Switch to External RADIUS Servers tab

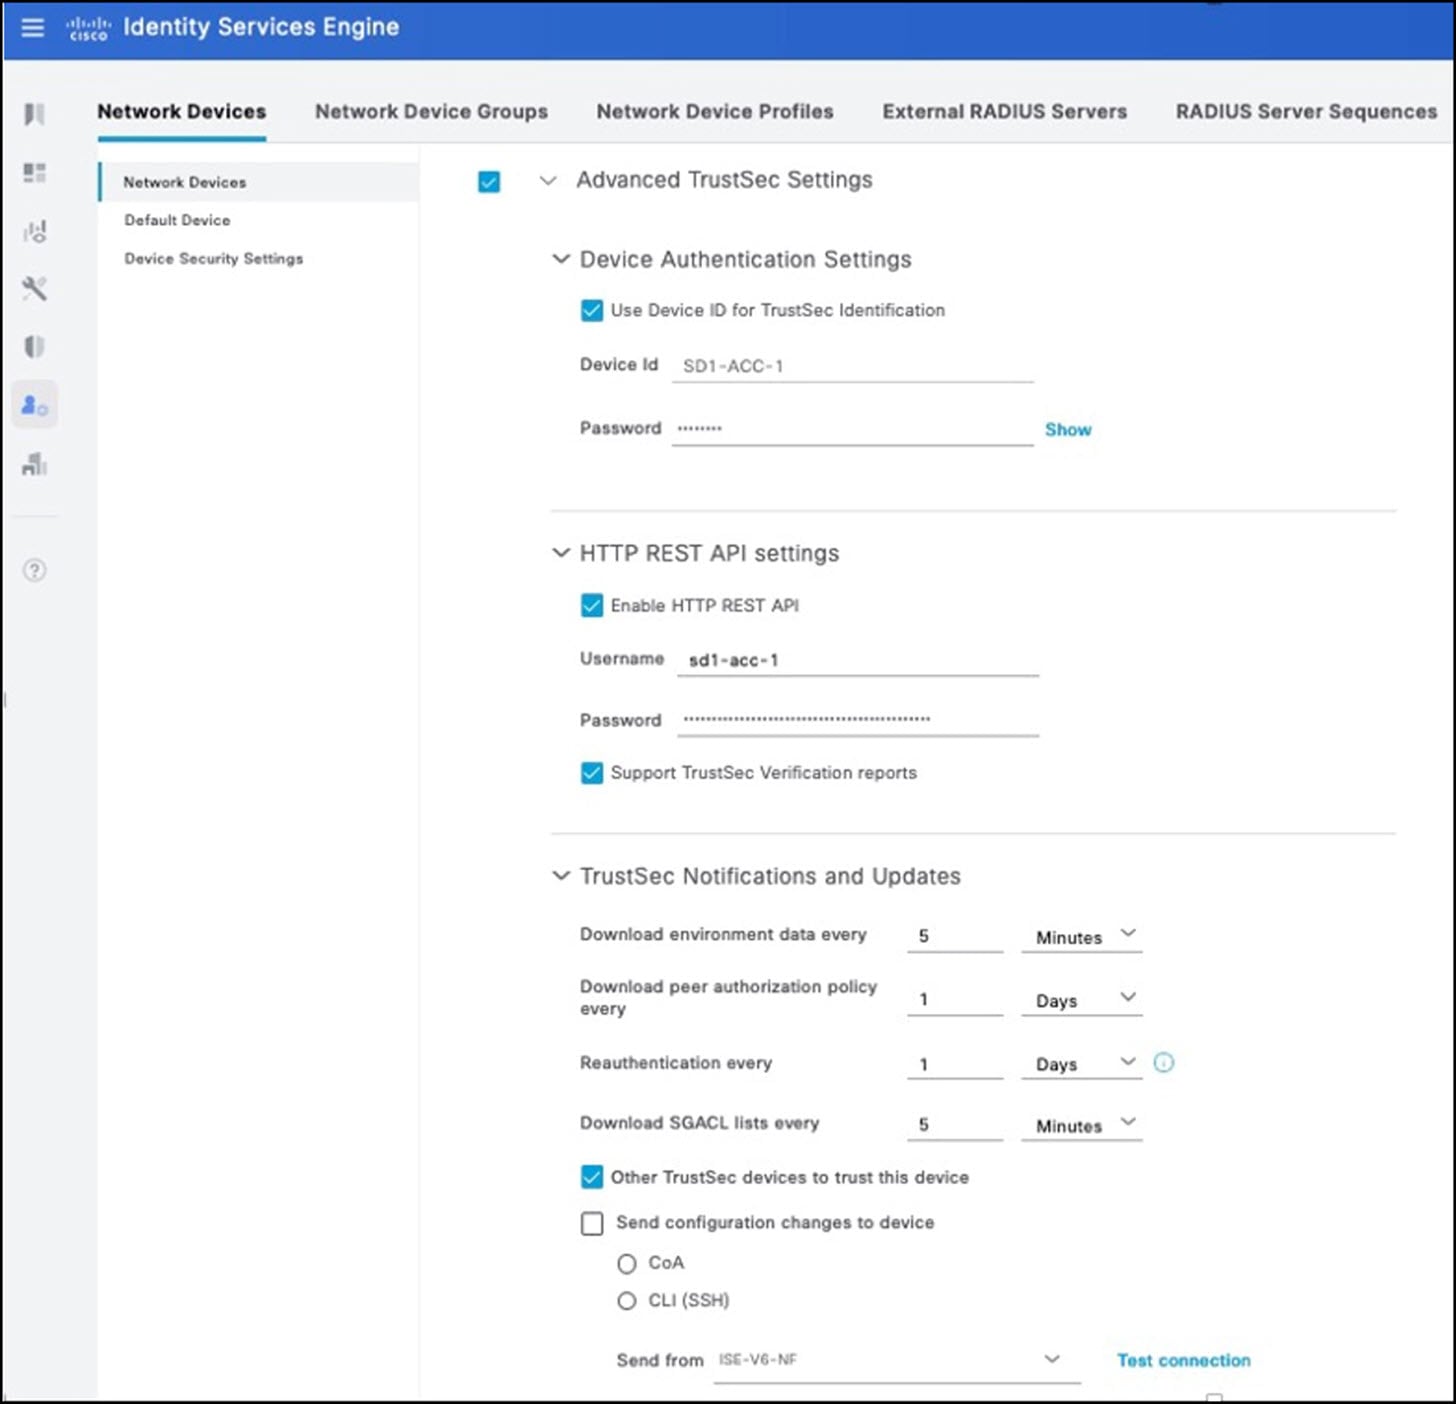pyautogui.click(x=1004, y=112)
